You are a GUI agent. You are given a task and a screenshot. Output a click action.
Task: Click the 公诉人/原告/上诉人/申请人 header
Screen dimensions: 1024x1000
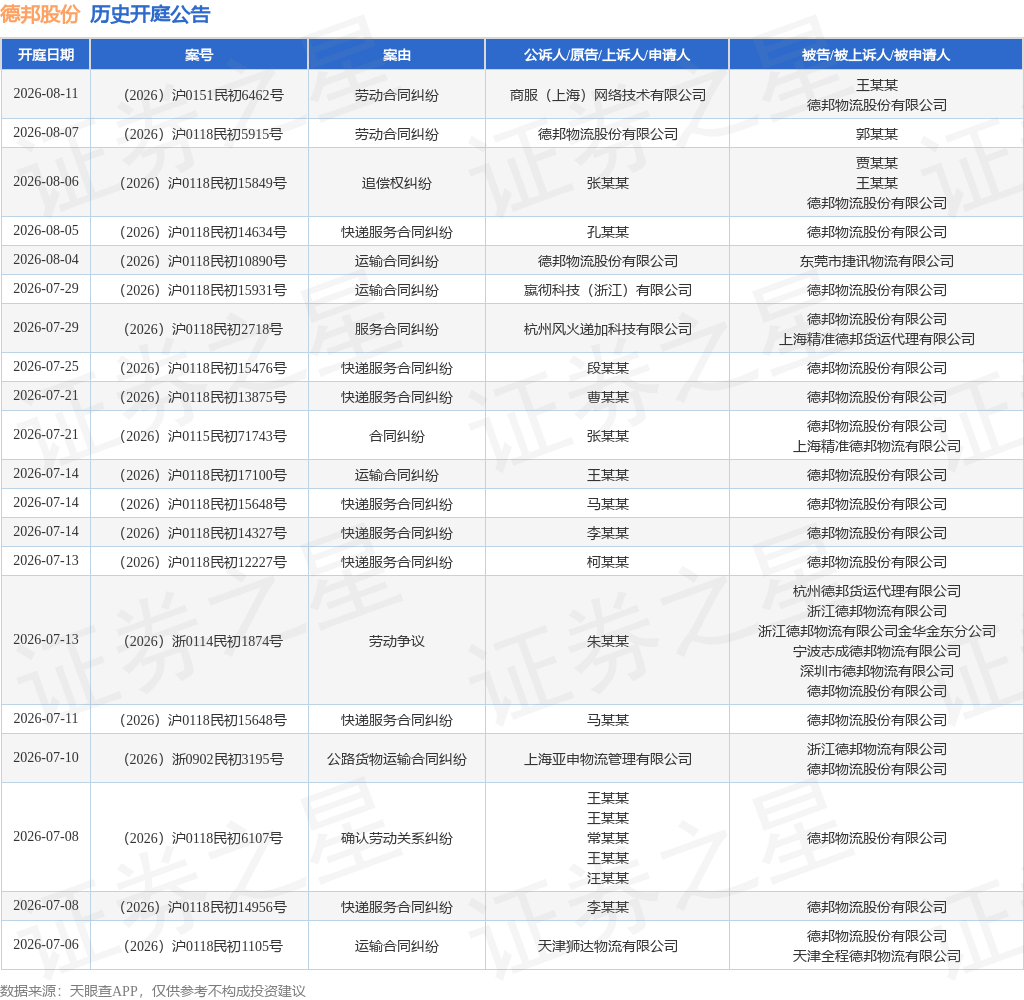pos(607,55)
